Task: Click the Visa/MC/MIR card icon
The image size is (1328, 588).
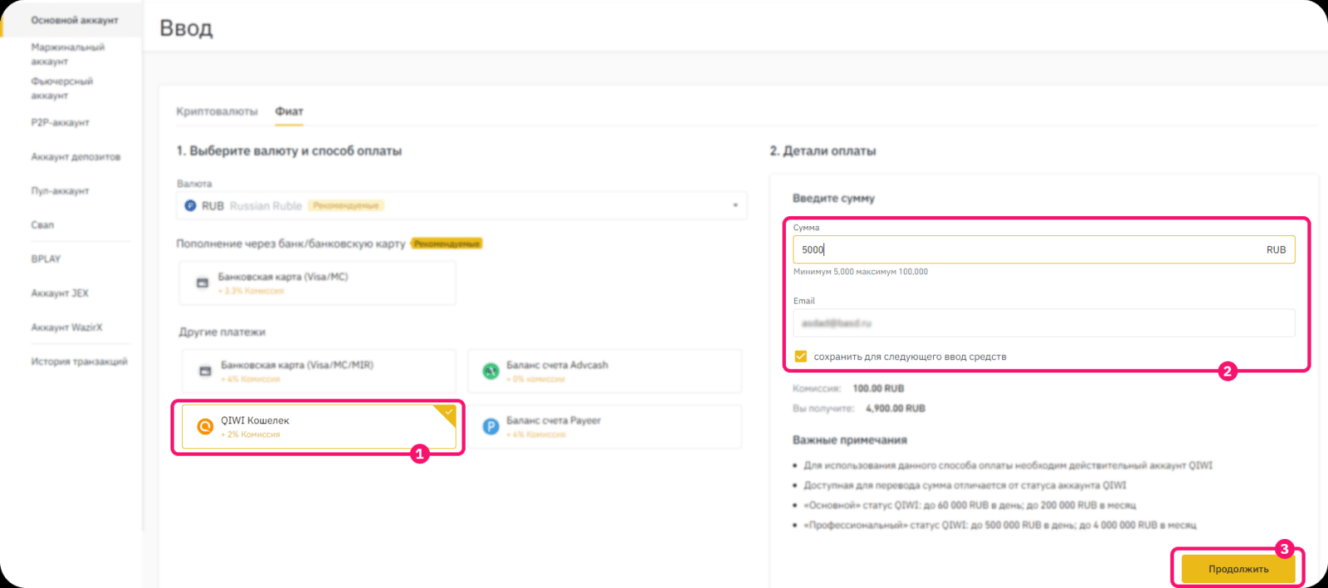Action: 205,371
